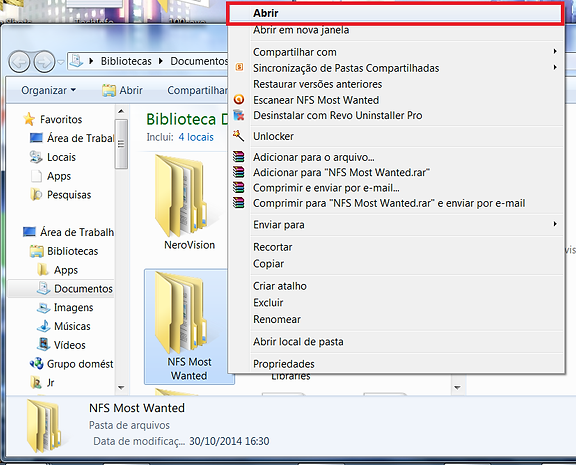Image resolution: width=576 pixels, height=465 pixels.
Task: Select the Área de Trabalho root node
Action: (x=68, y=232)
